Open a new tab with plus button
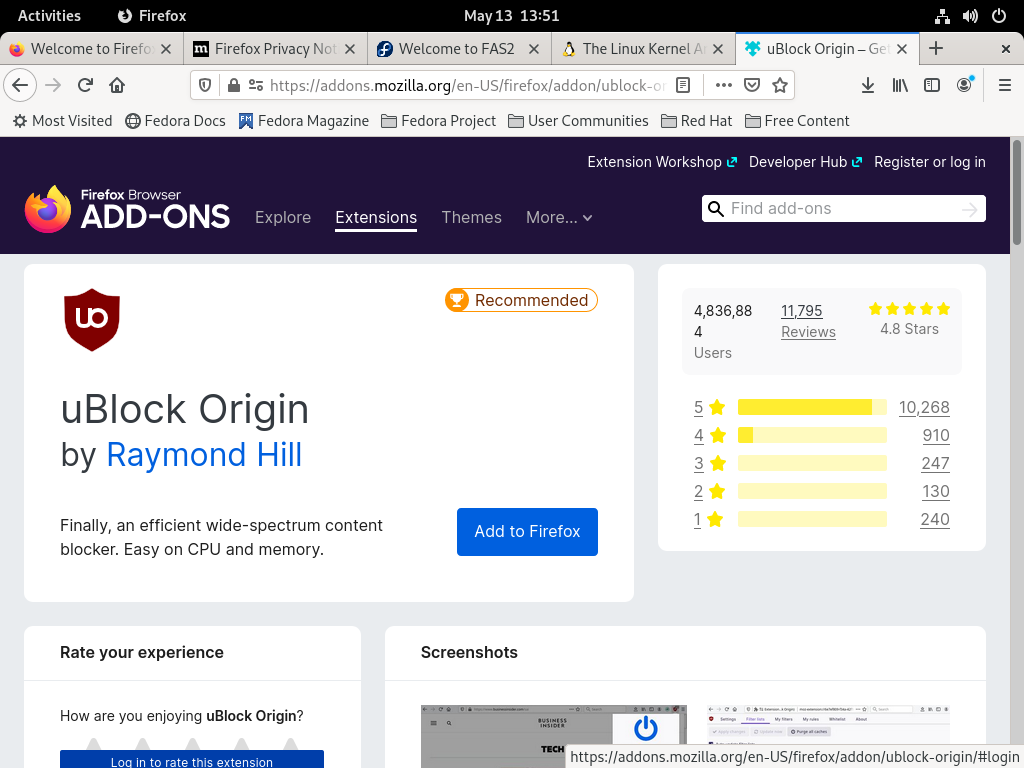The width and height of the screenshot is (1024, 768). 936,48
